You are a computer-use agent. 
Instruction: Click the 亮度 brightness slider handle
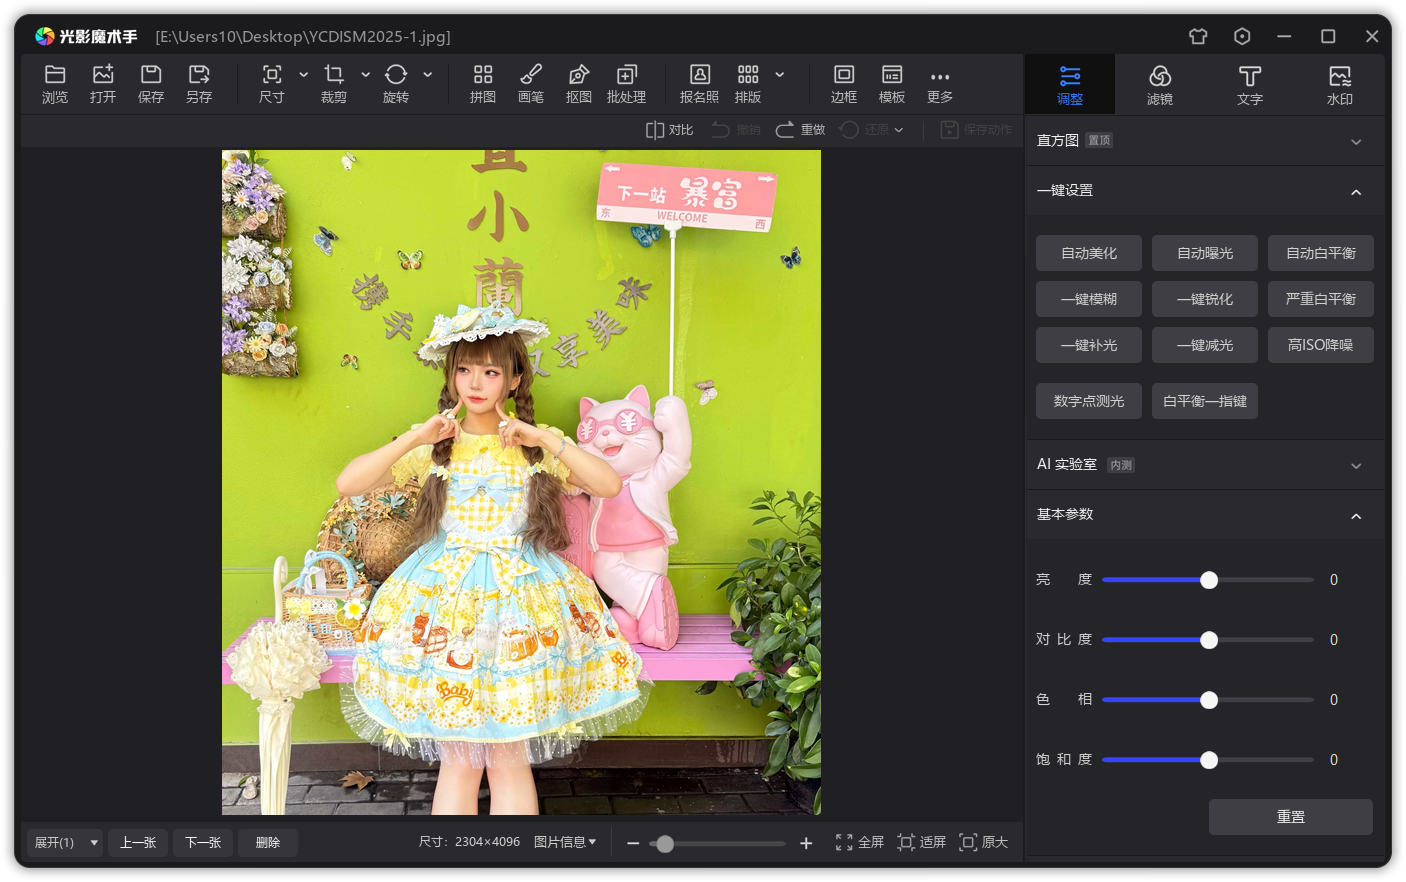click(x=1209, y=580)
